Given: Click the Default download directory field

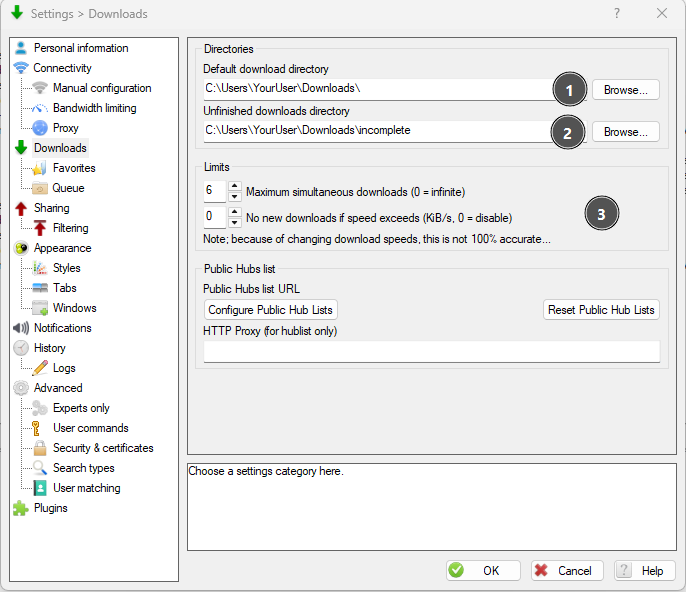Looking at the screenshot, I should click(395, 90).
